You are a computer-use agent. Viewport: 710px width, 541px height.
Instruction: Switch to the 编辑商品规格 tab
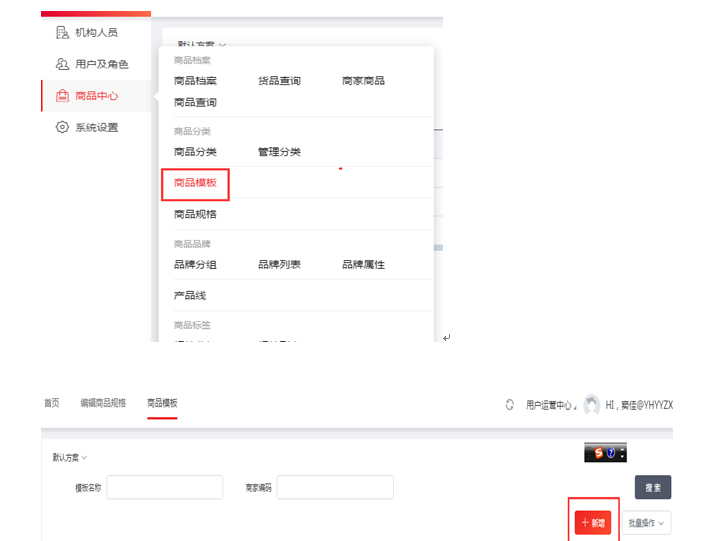[103, 403]
